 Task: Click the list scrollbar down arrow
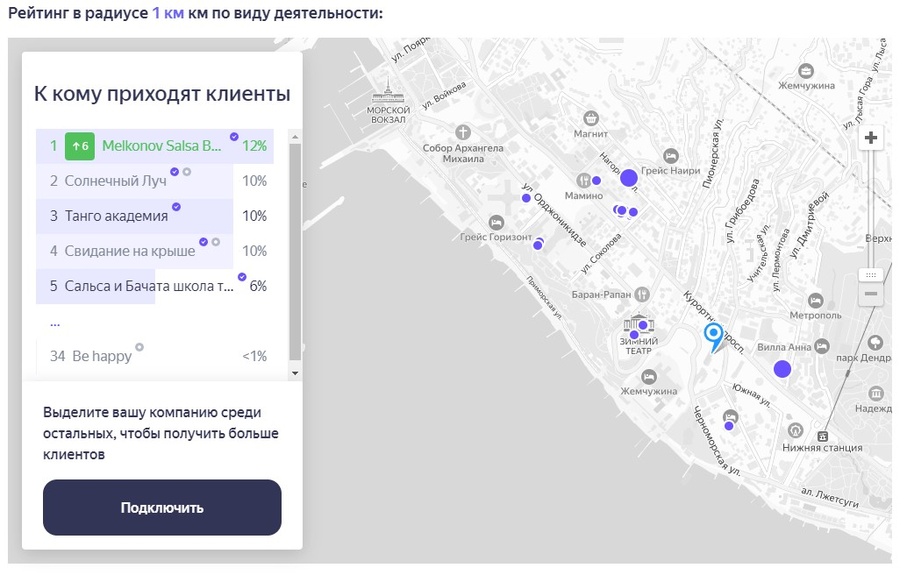tap(295, 373)
